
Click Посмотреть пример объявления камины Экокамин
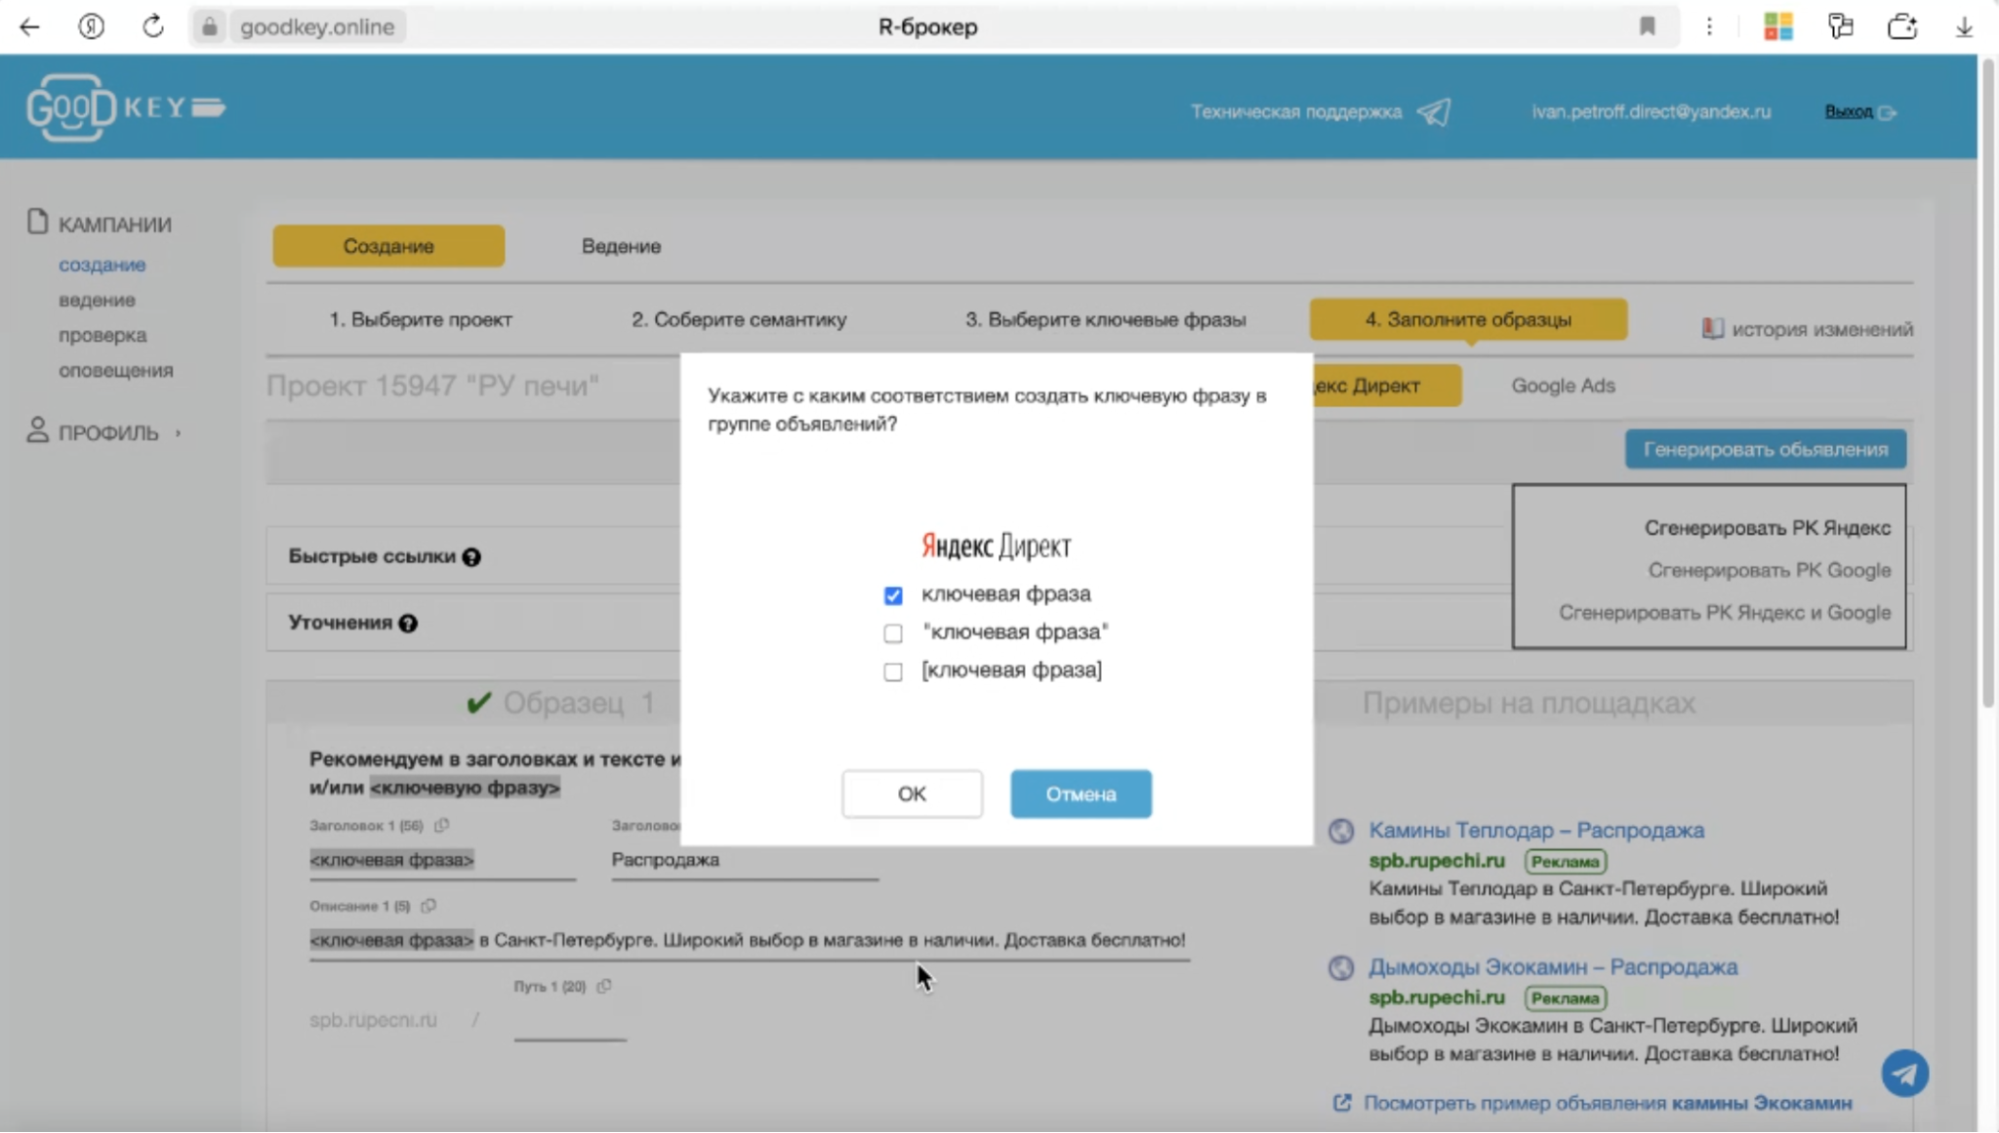[x=1608, y=1103]
